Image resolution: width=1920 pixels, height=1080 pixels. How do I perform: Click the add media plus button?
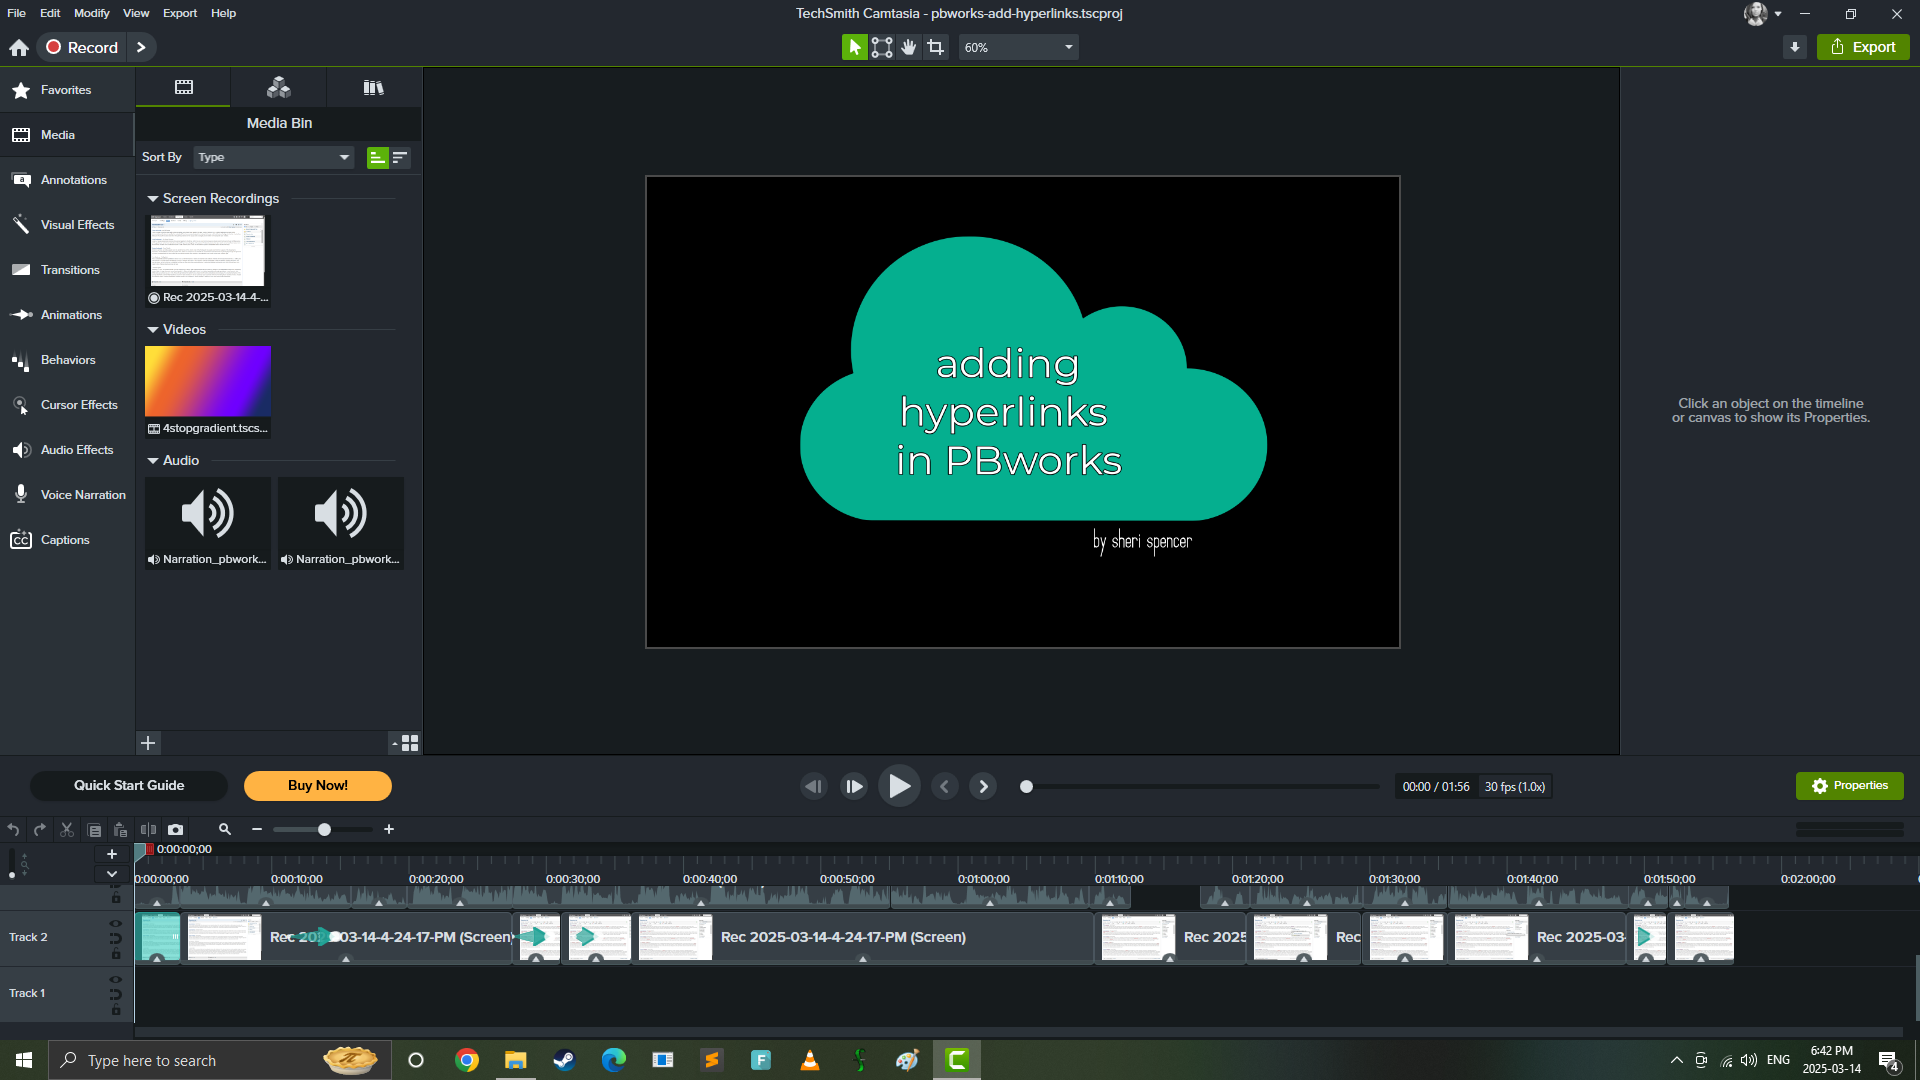(148, 743)
